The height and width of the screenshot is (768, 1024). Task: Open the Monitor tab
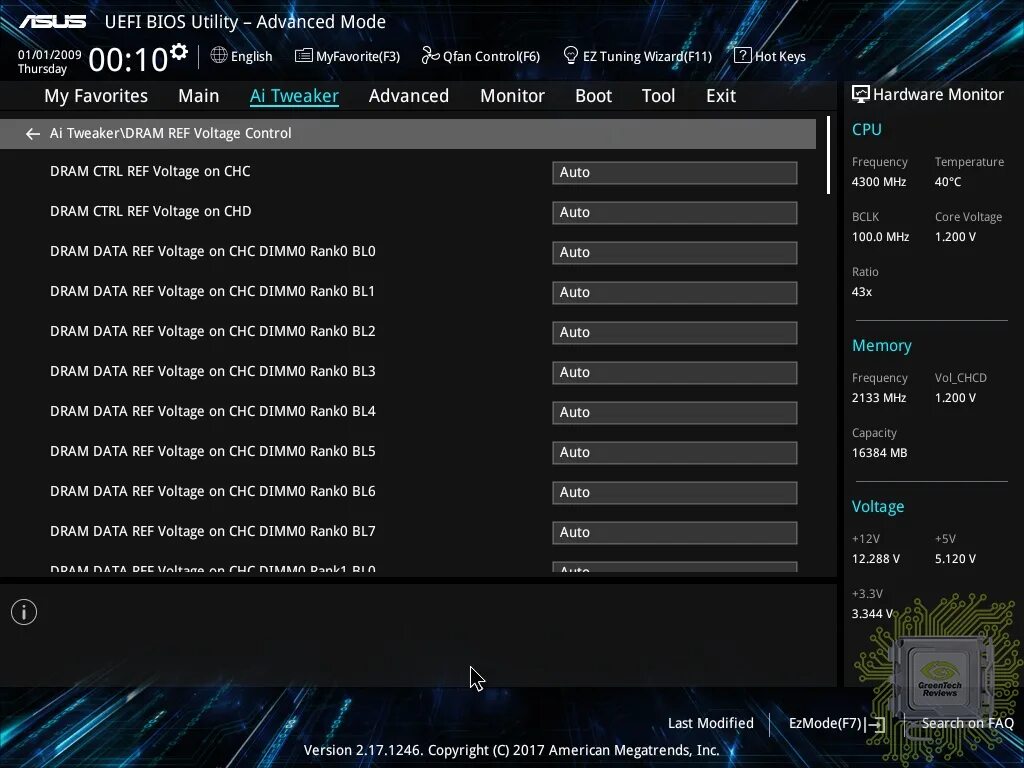pyautogui.click(x=512, y=96)
